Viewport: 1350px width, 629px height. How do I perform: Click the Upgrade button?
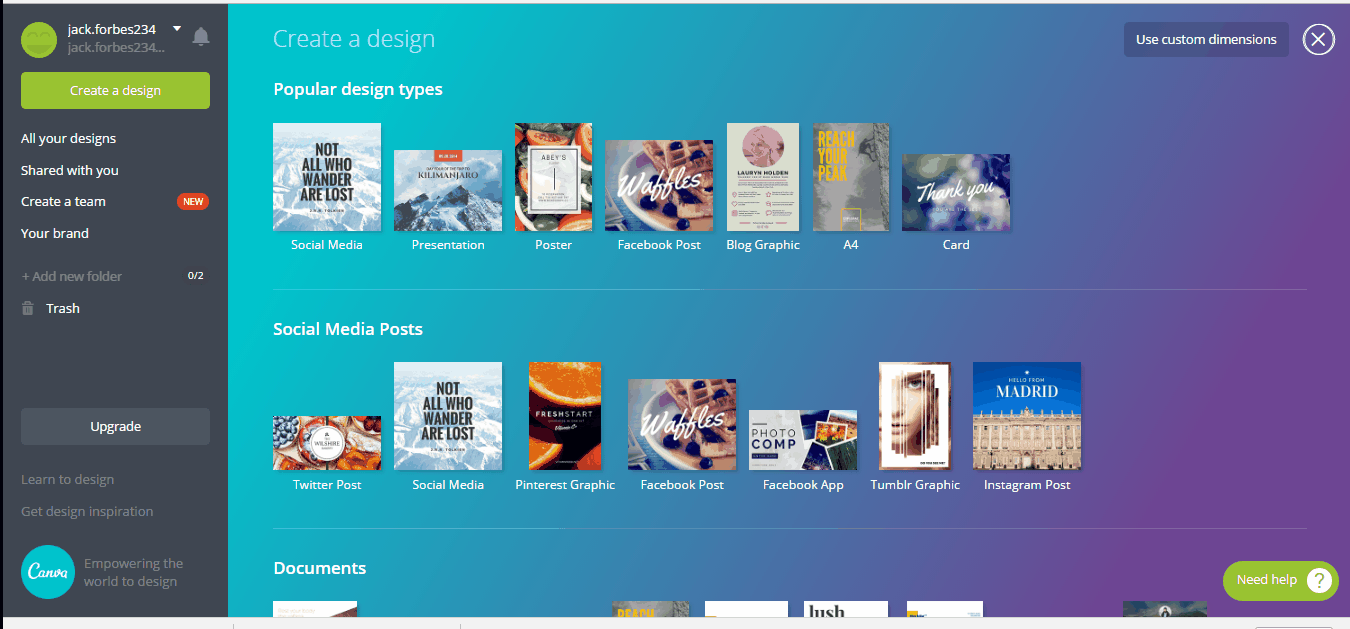pos(115,426)
